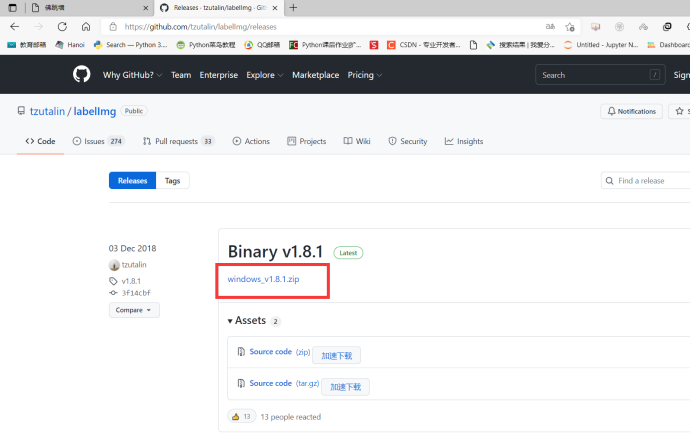Click the search magnifier in Find a release

pos(609,181)
